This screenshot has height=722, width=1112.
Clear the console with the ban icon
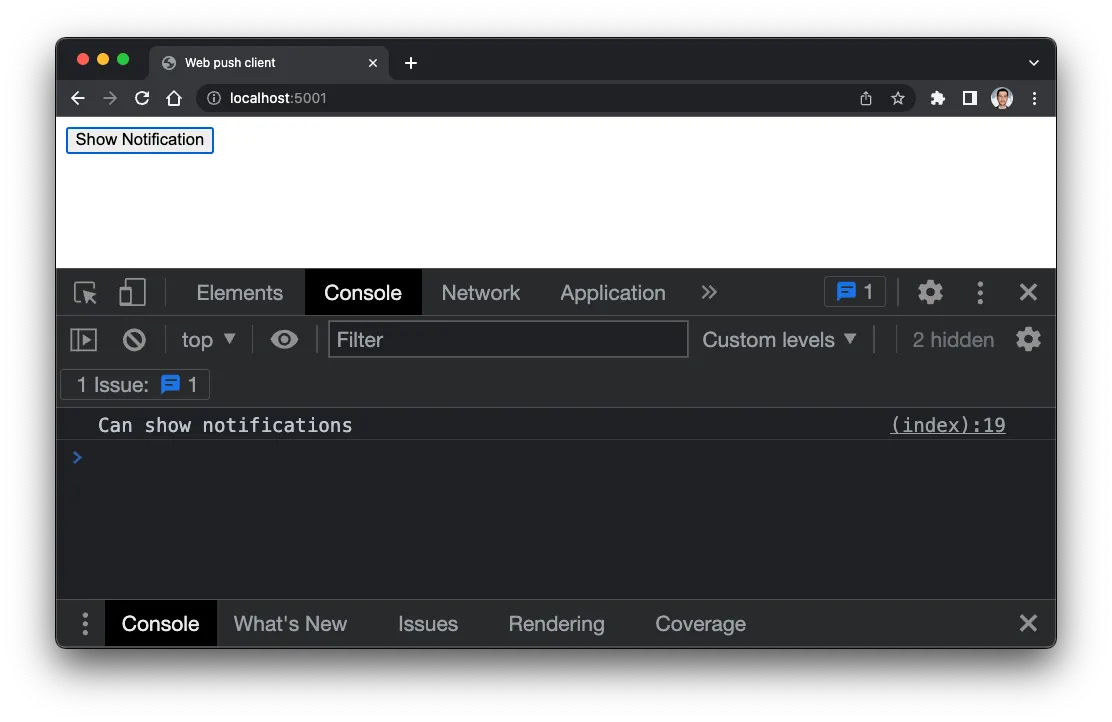click(134, 340)
